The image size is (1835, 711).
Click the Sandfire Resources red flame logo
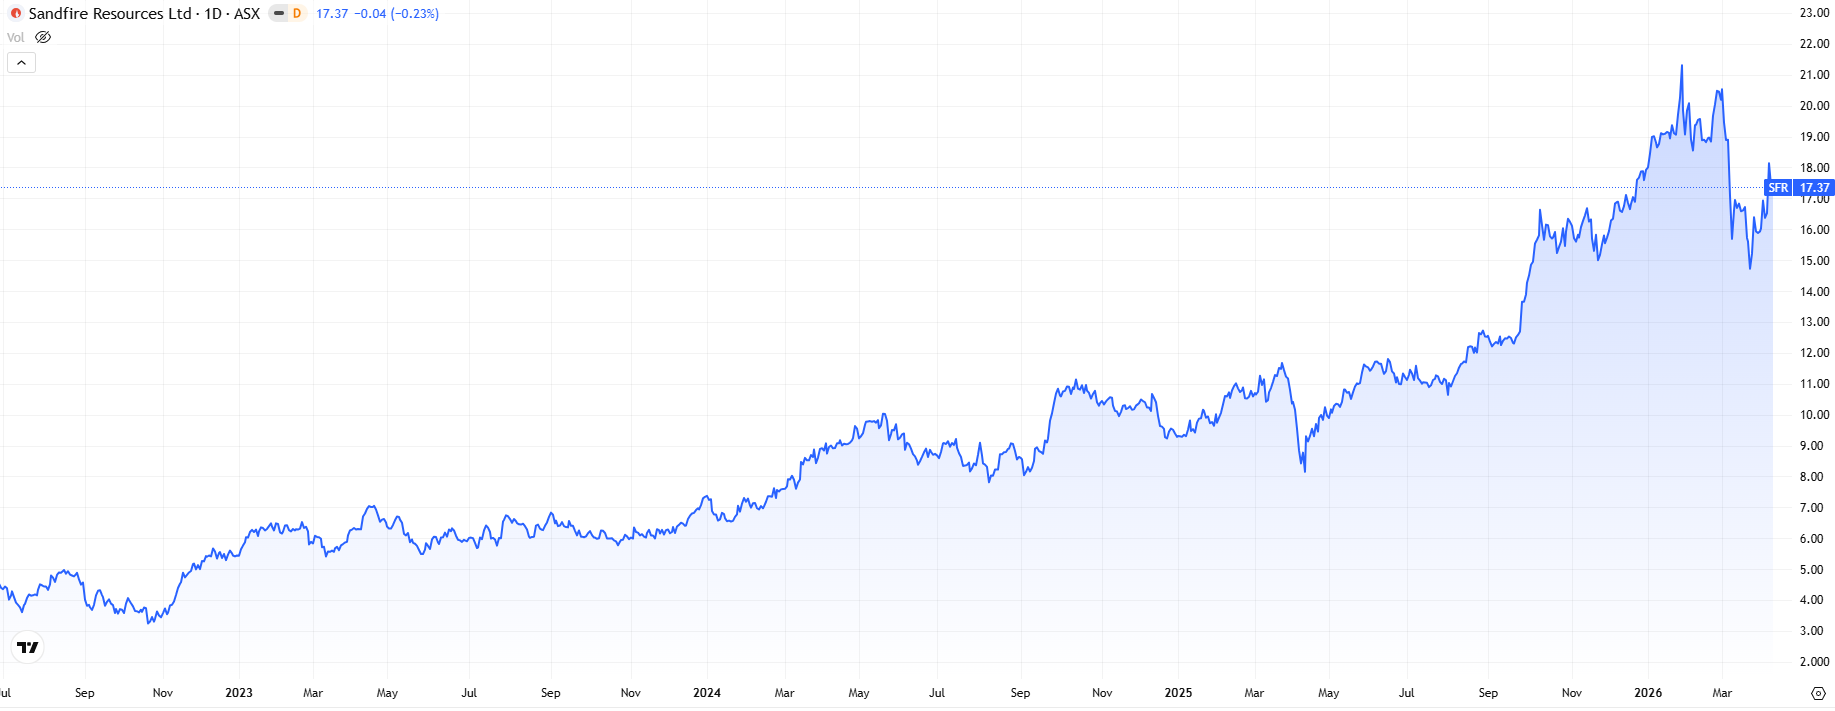pos(16,14)
